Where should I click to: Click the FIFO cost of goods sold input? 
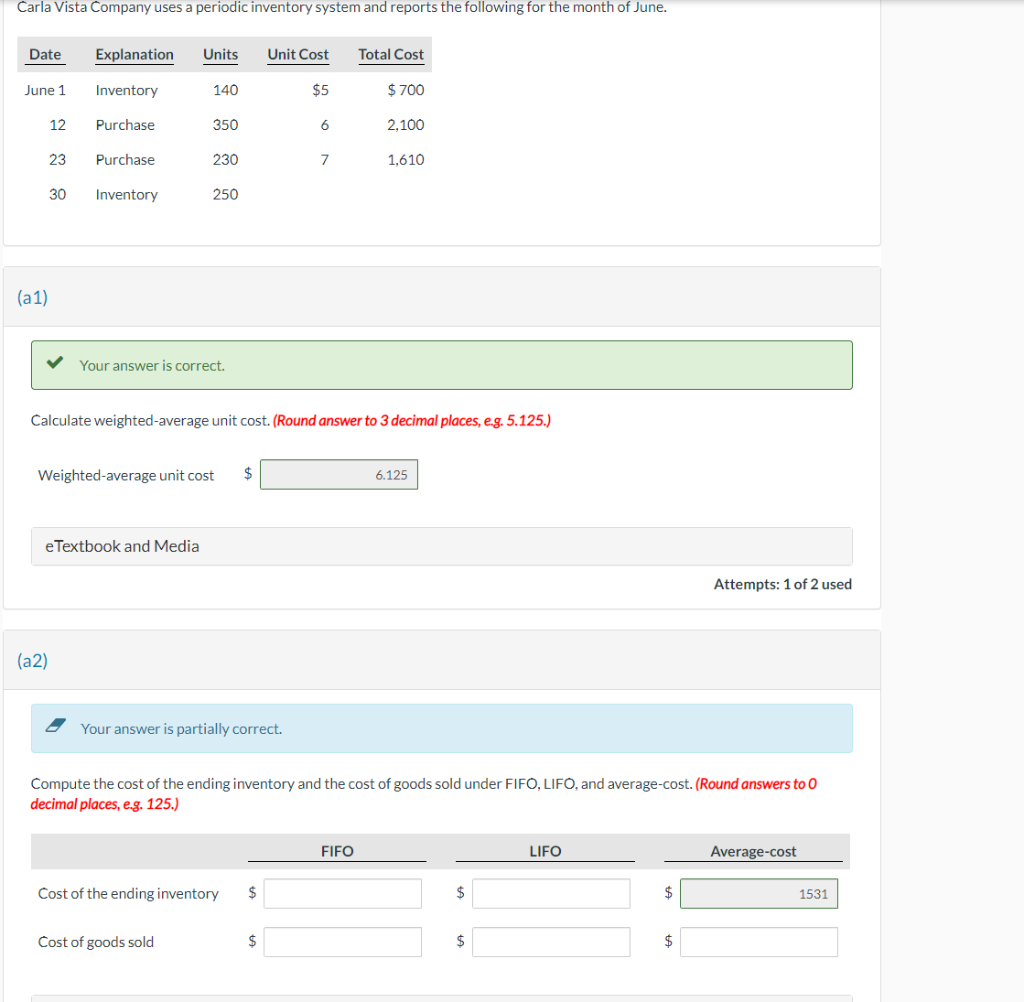pos(342,941)
